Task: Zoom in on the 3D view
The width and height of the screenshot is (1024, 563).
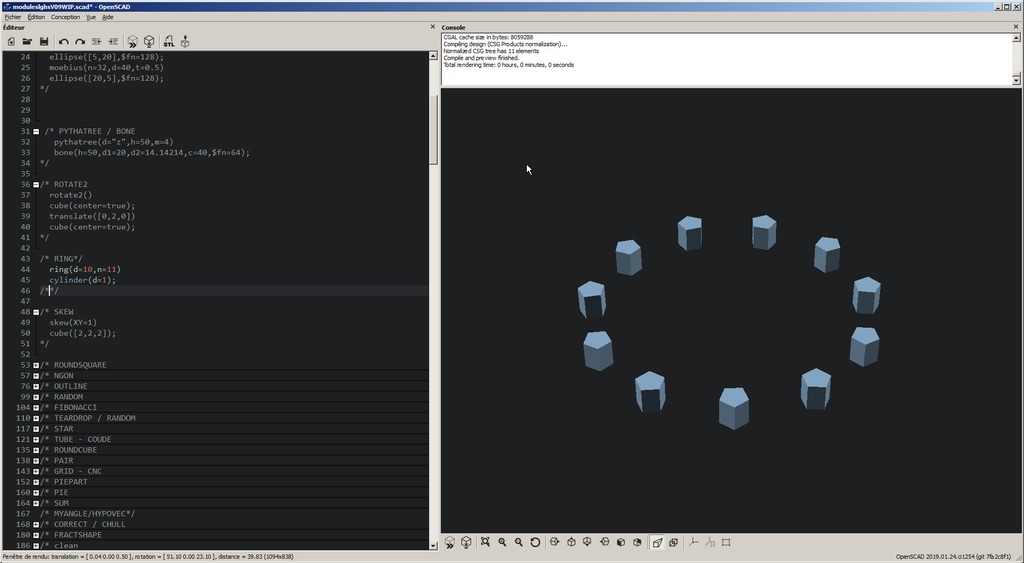Action: [x=502, y=542]
